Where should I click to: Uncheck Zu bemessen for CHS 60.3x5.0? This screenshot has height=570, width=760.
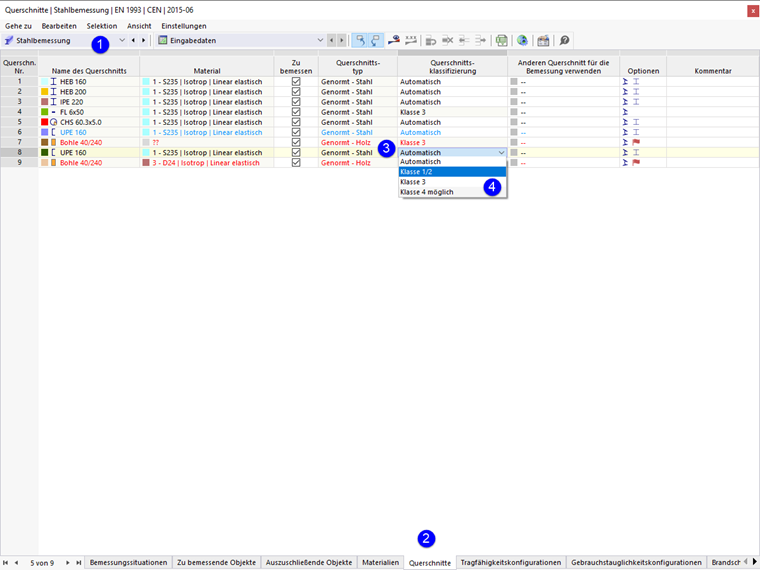[296, 122]
